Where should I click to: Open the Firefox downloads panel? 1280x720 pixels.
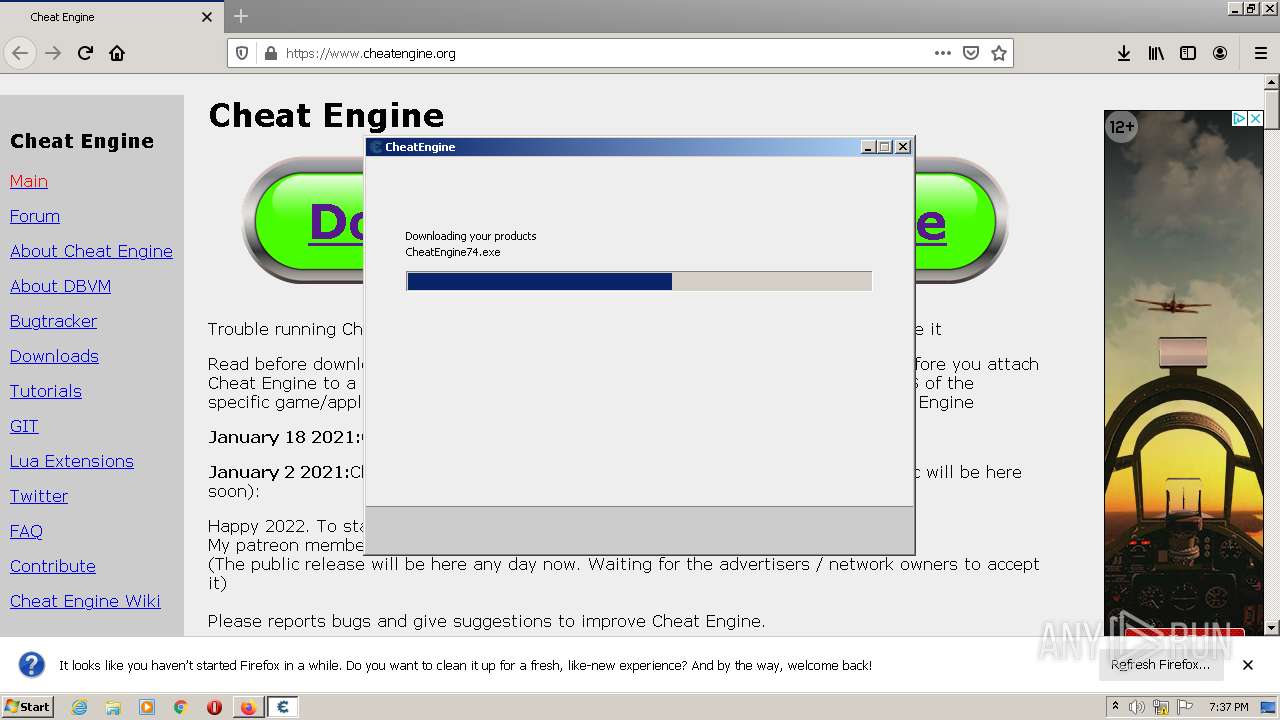tap(1124, 53)
